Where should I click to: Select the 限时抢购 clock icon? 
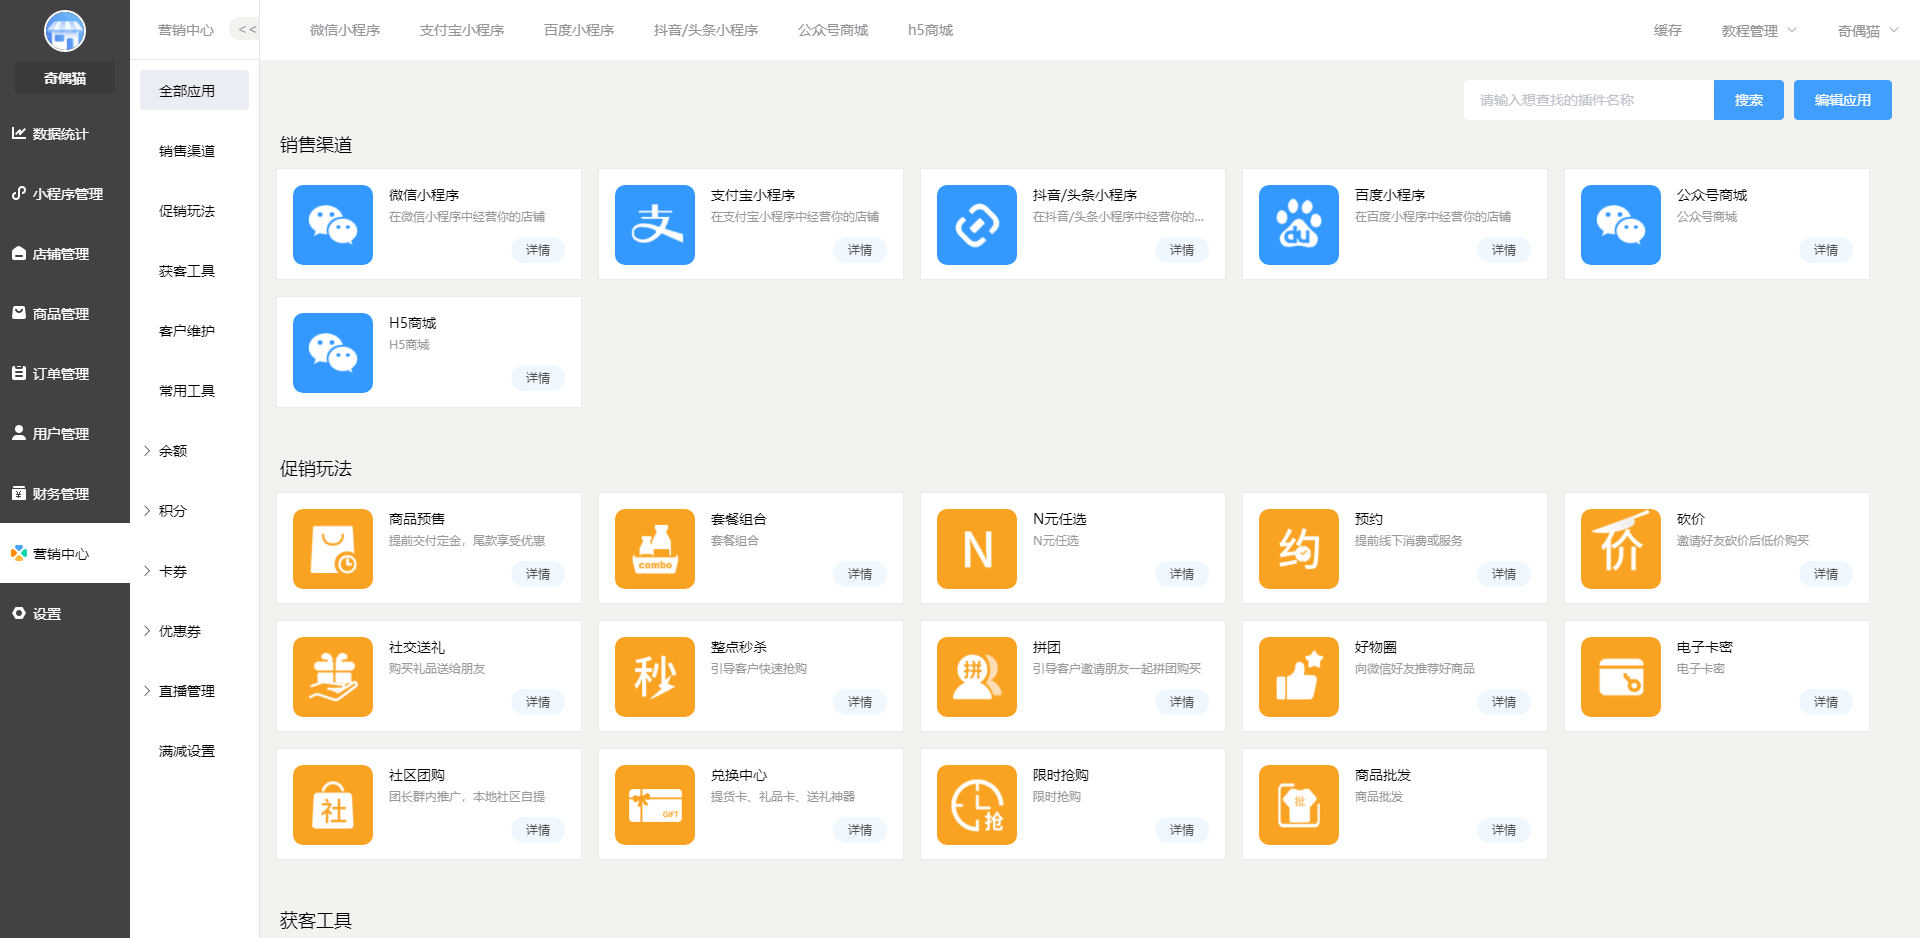[x=976, y=805]
